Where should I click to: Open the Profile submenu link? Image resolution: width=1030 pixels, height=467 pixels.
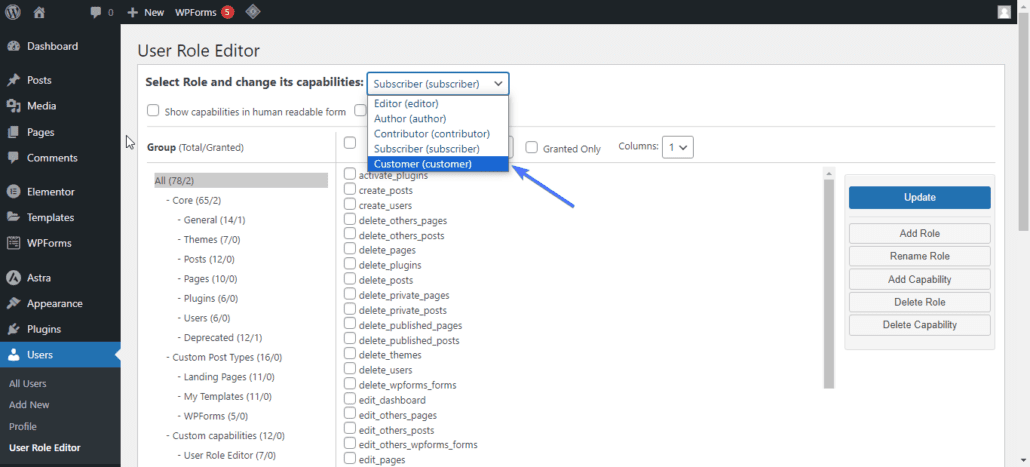click(23, 427)
